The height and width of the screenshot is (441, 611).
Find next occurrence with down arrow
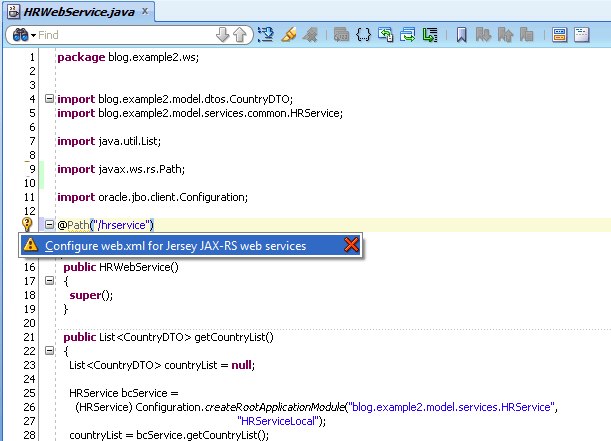pos(223,35)
